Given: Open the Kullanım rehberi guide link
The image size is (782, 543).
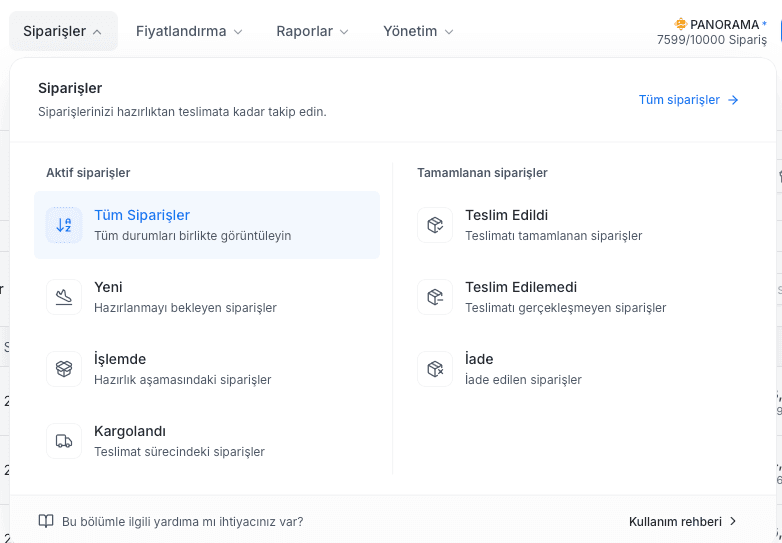Looking at the screenshot, I should [x=683, y=522].
